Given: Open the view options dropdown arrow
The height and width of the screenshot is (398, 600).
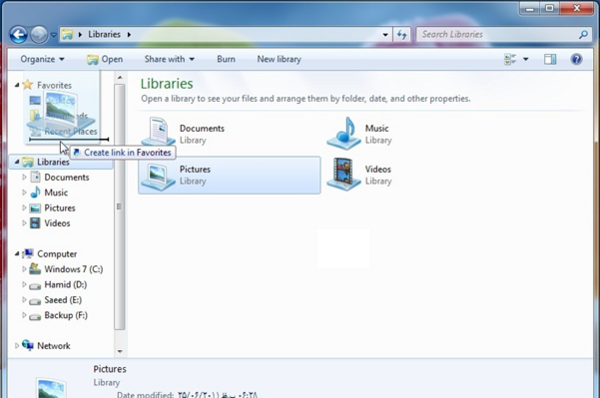Looking at the screenshot, I should (526, 59).
